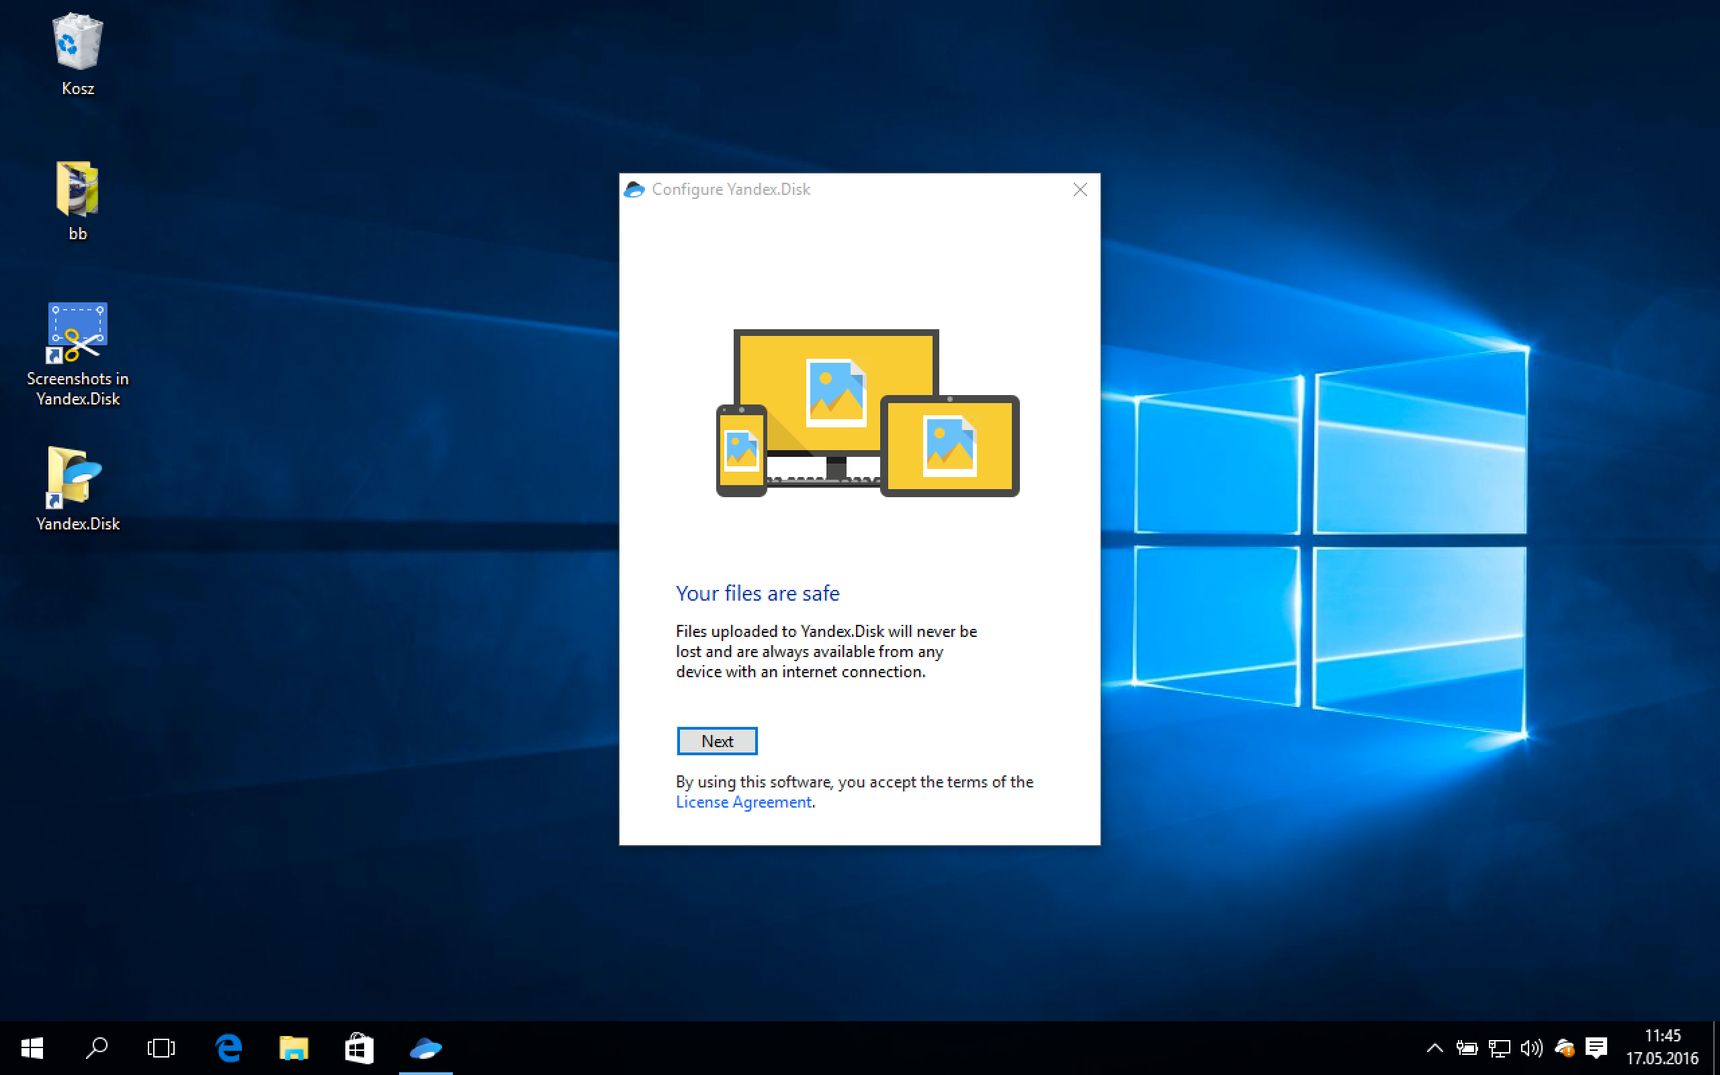
Task: Select the Yandex.Disk desktop shortcut
Action: tap(78, 489)
